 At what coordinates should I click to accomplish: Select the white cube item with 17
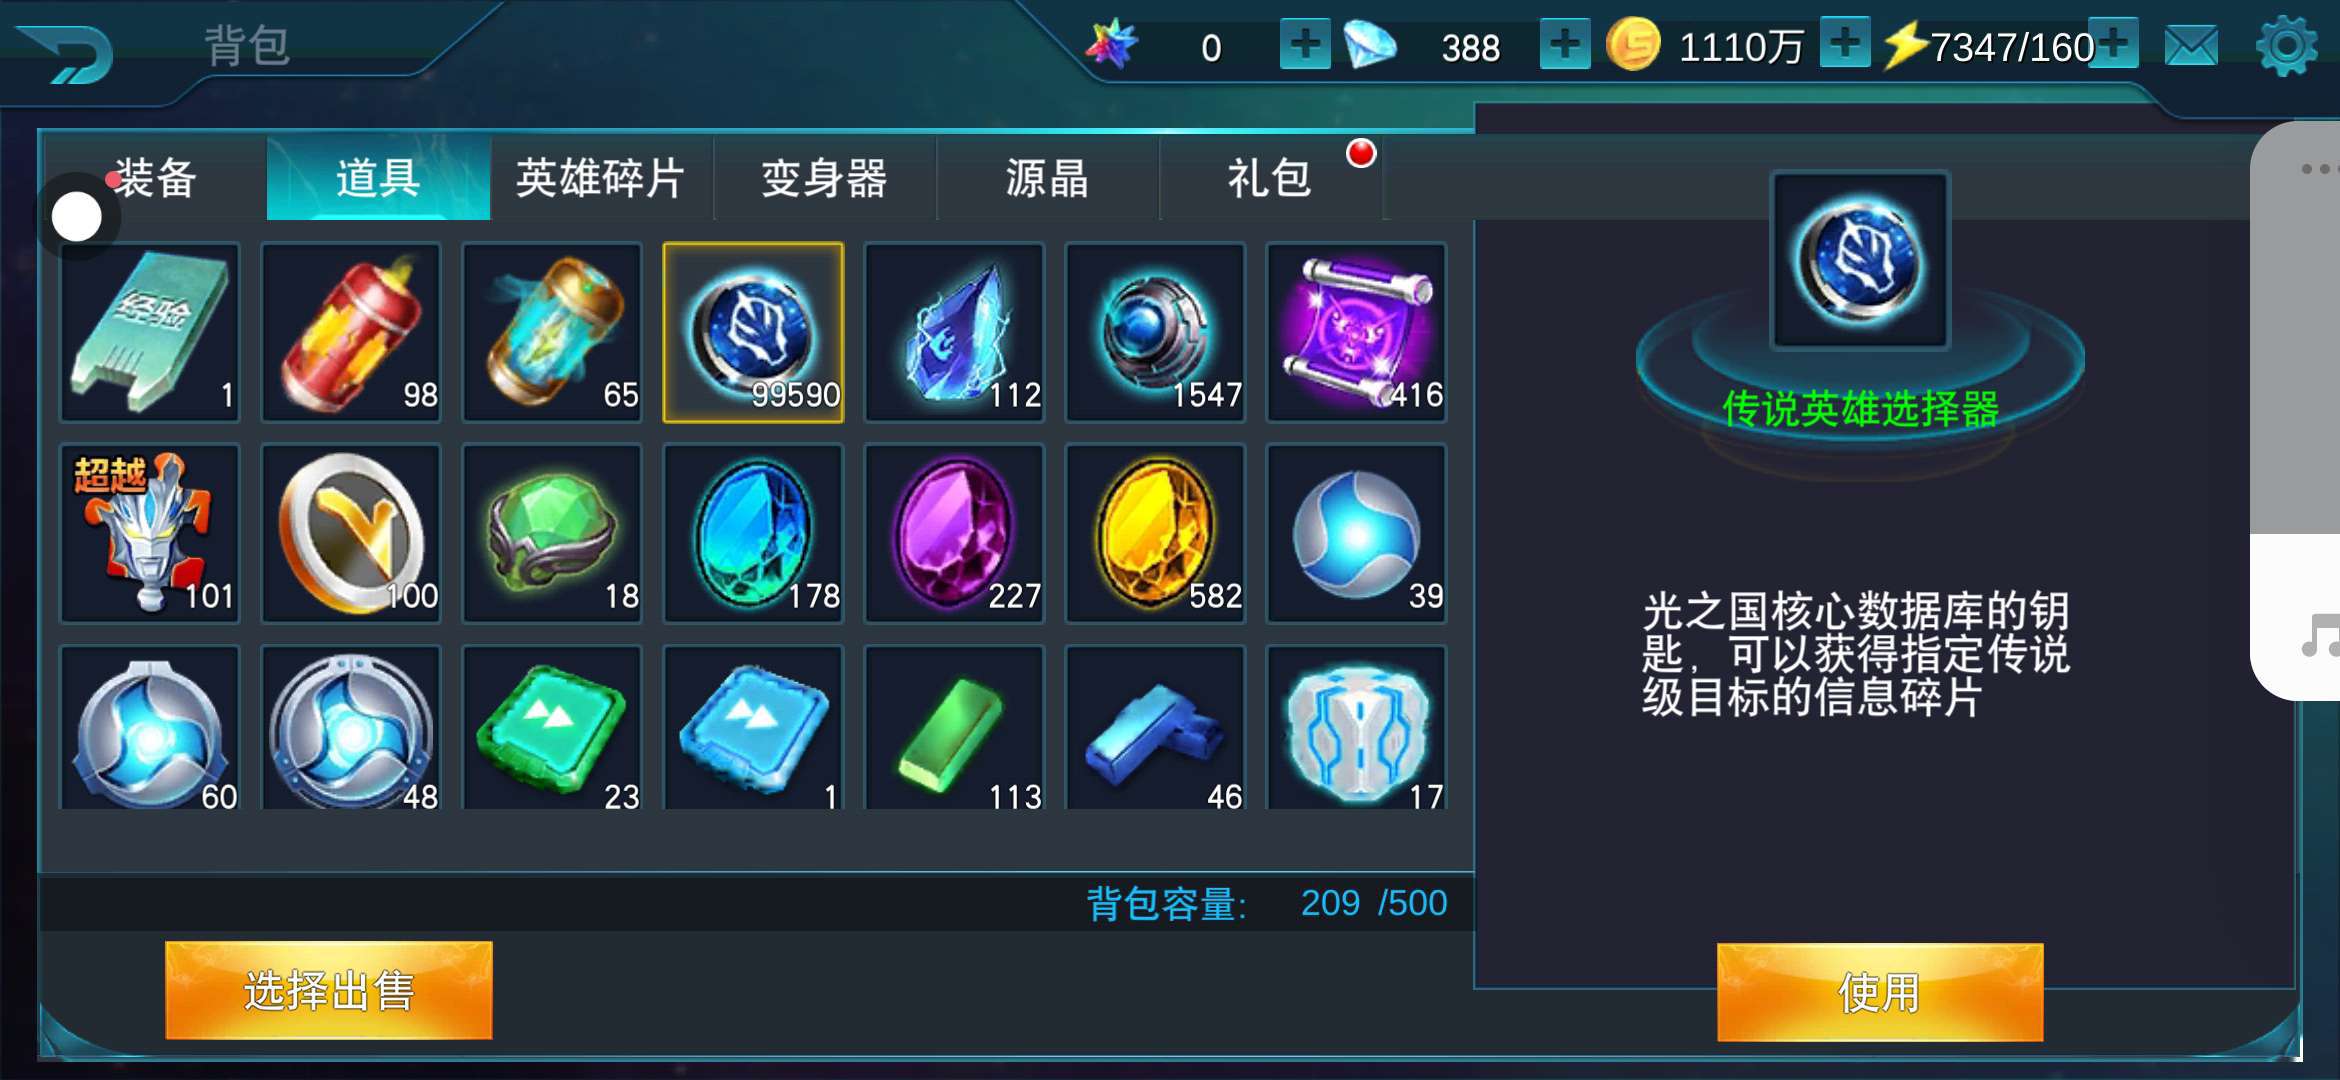click(1356, 728)
